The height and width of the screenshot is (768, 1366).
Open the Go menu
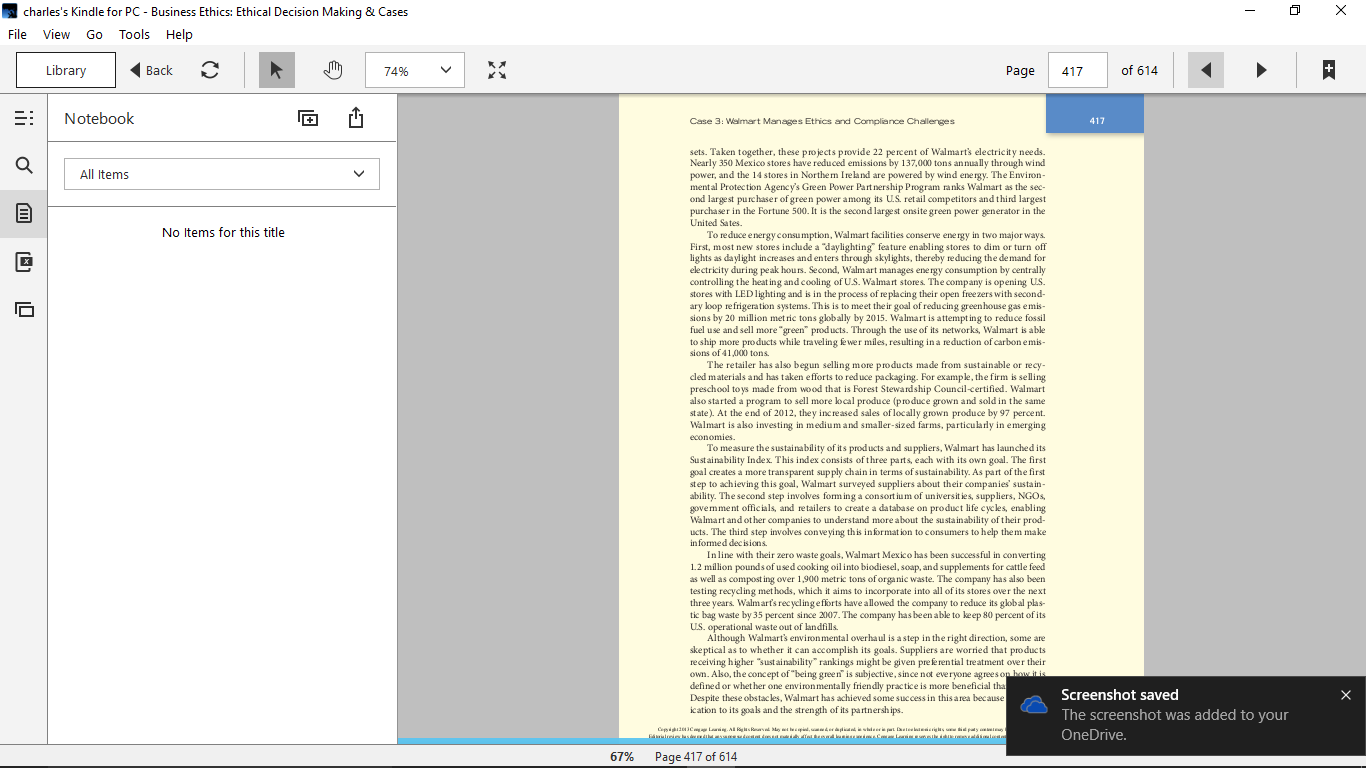coord(94,34)
